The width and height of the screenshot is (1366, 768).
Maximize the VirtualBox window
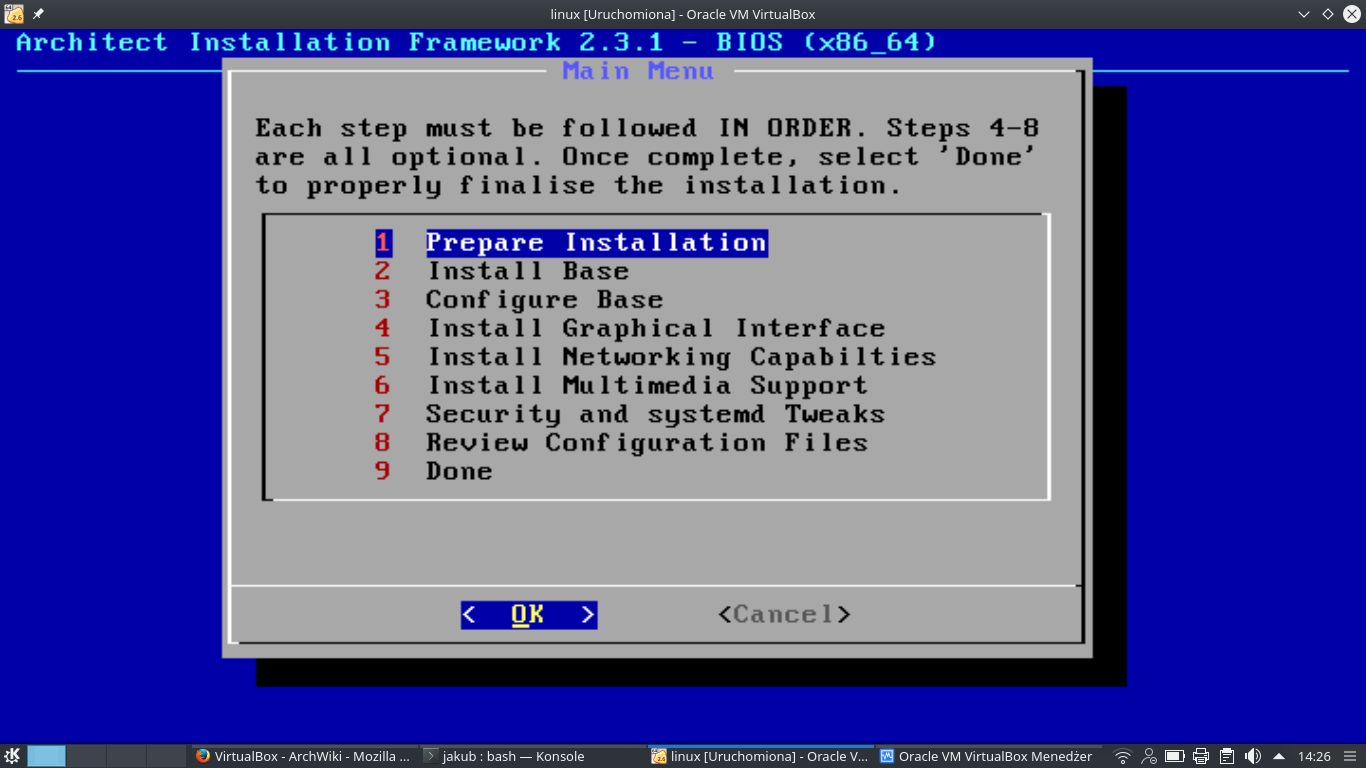pyautogui.click(x=1328, y=14)
